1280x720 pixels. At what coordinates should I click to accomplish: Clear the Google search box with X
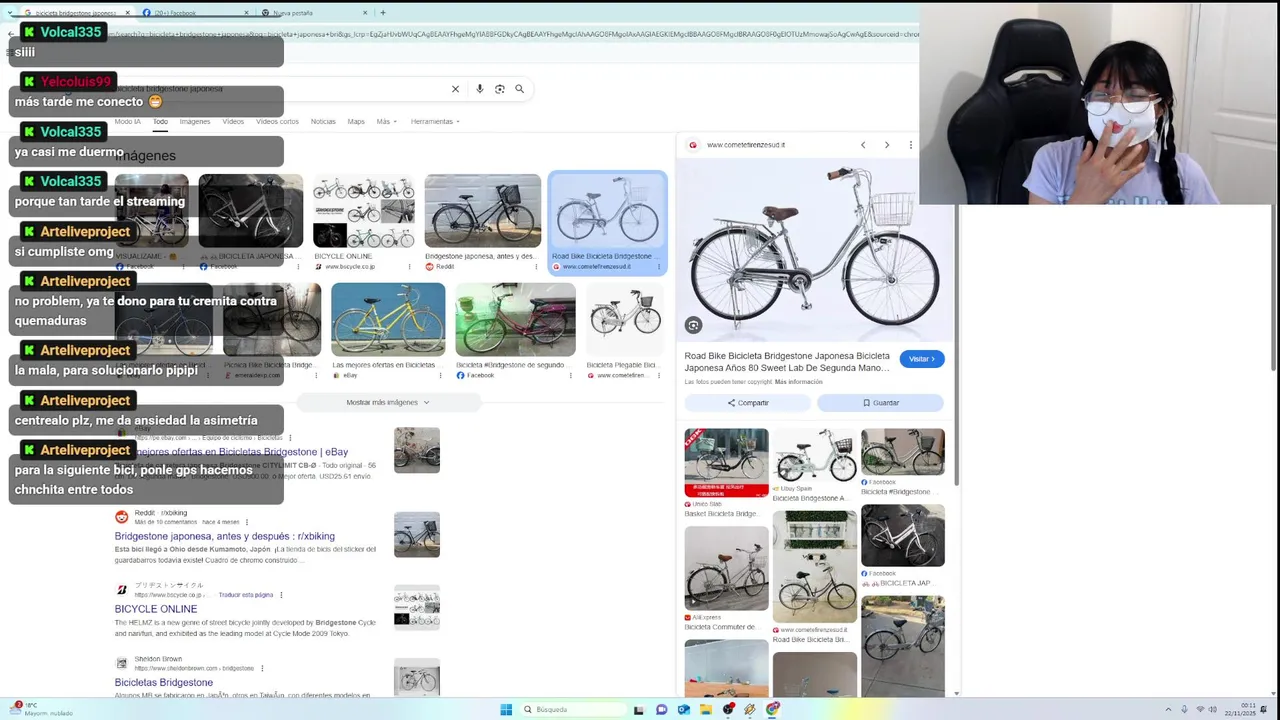(455, 89)
